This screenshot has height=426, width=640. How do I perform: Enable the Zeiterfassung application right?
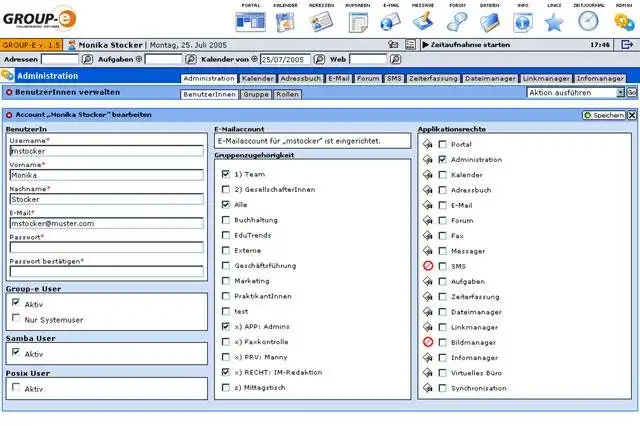click(442, 297)
